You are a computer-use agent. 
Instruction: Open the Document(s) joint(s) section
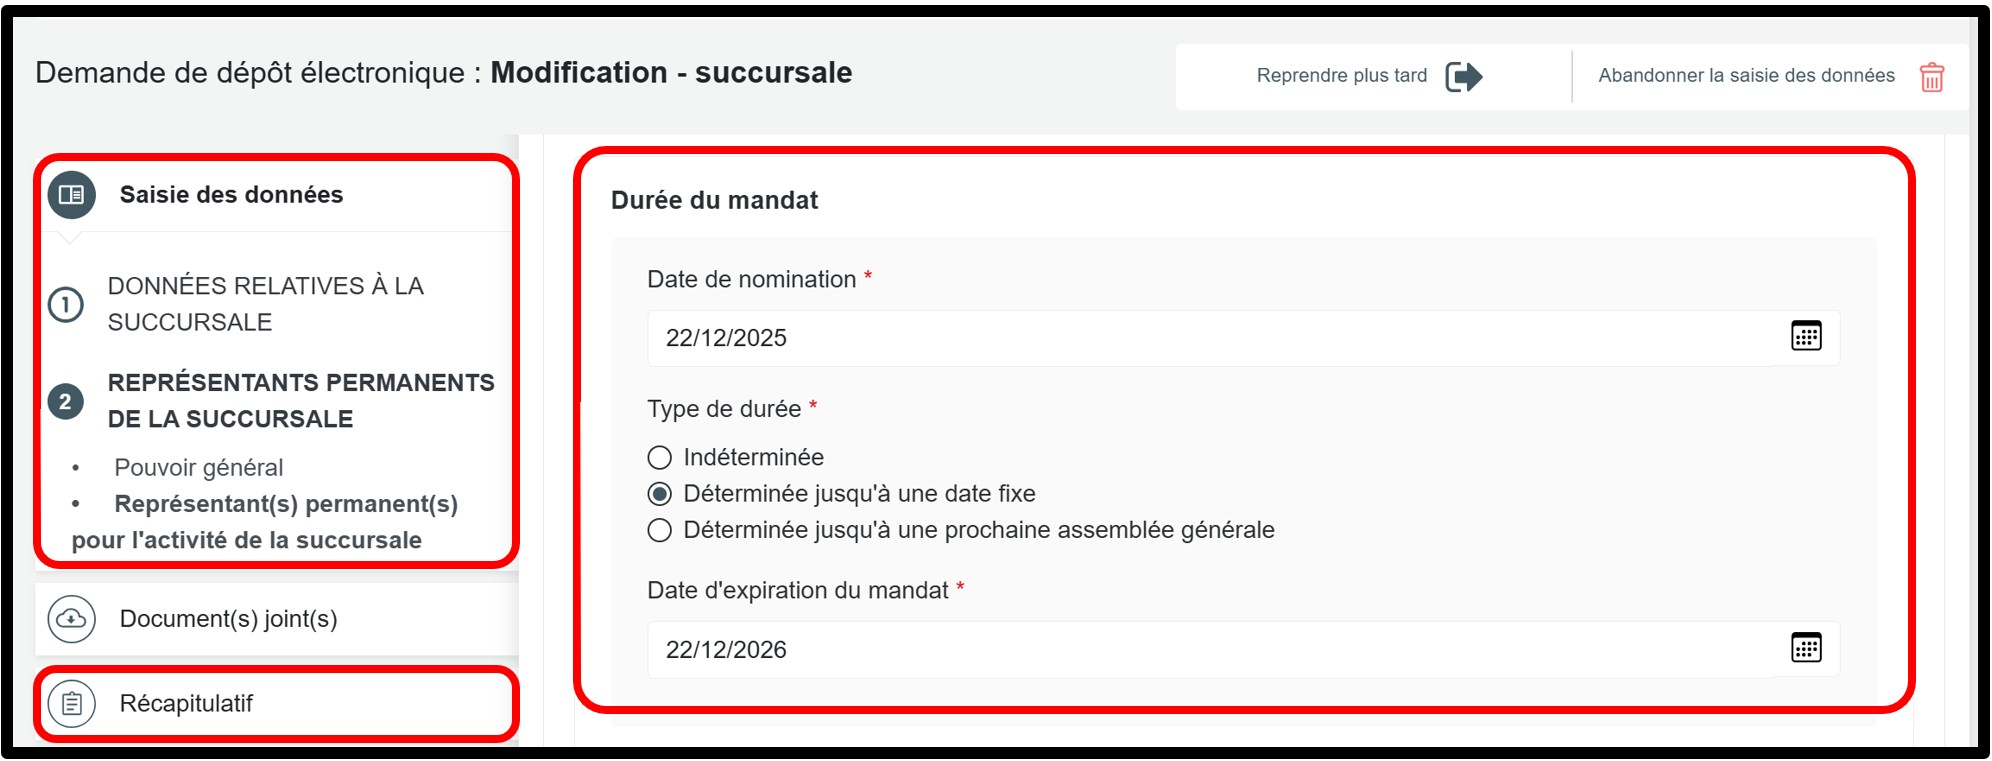(228, 619)
